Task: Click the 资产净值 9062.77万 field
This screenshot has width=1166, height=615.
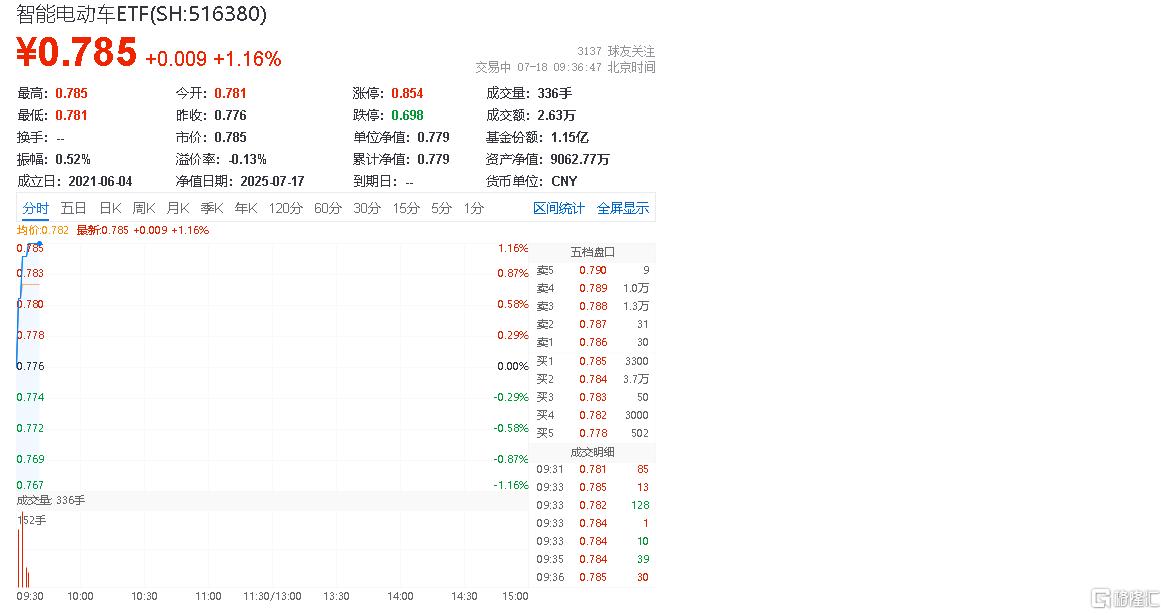Action: (548, 159)
